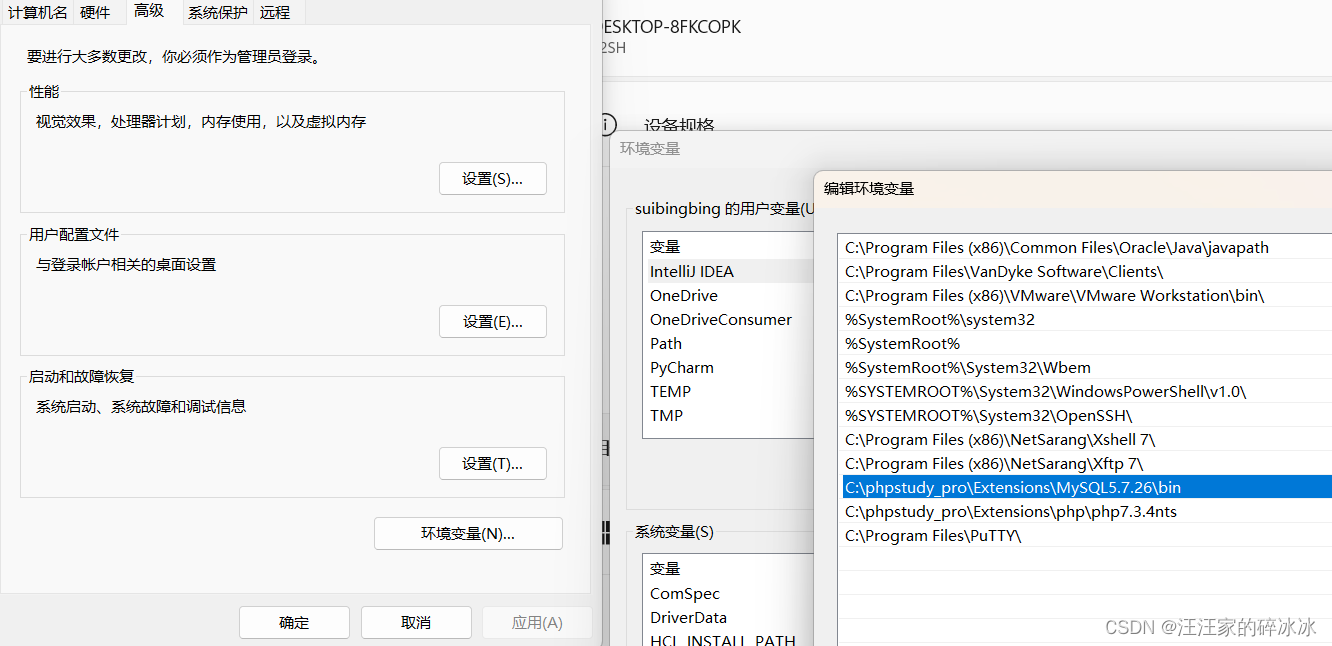
Task: Select TEMP user variable row
Action: point(729,391)
